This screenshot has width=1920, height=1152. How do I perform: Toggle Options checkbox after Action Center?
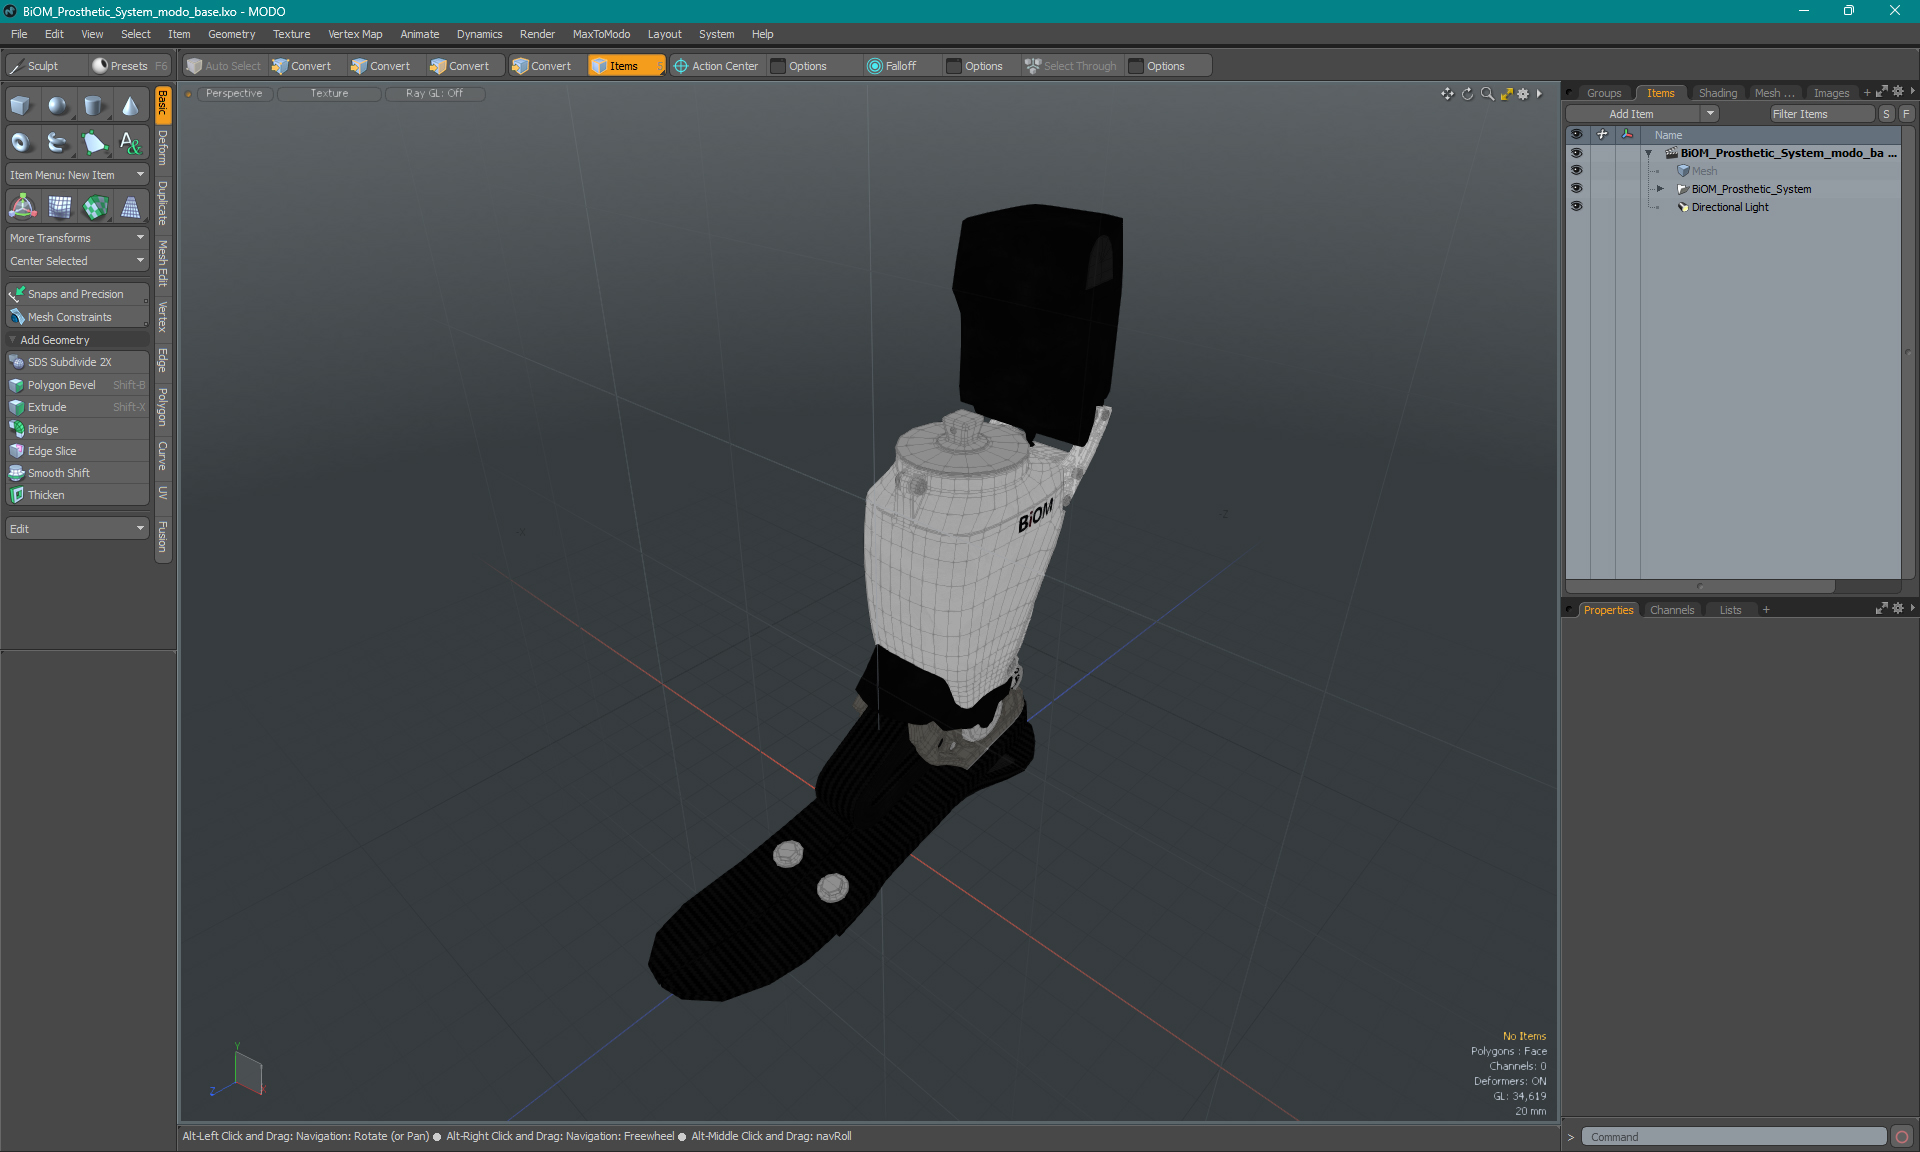(778, 66)
